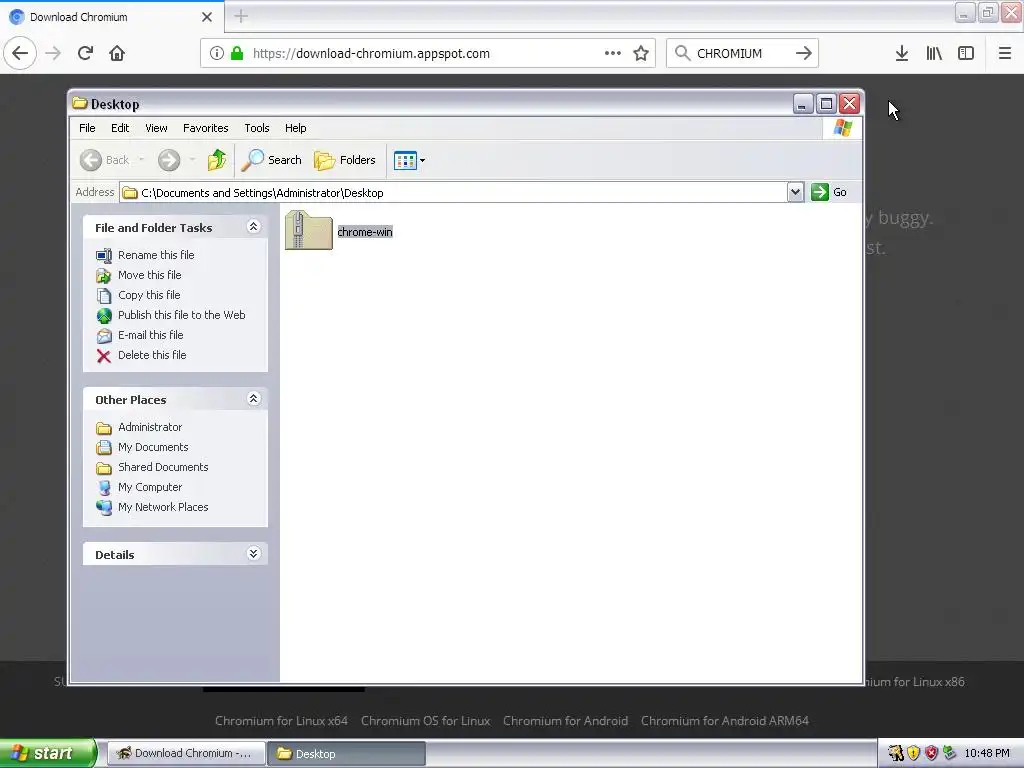
Task: Open the File menu
Action: pyautogui.click(x=87, y=128)
